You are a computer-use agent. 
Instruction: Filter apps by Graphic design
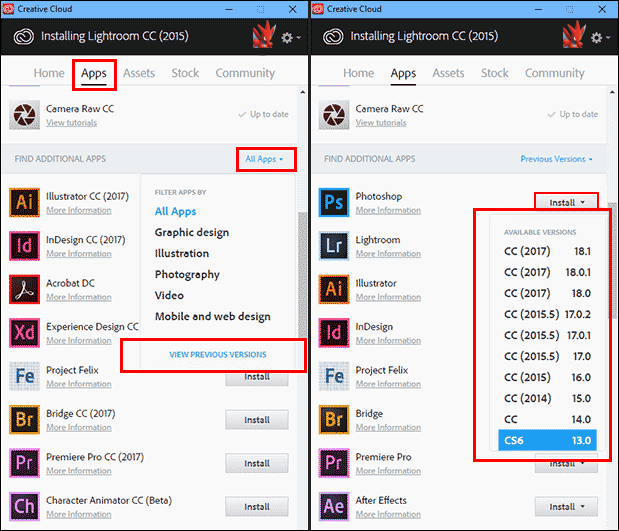coord(192,233)
